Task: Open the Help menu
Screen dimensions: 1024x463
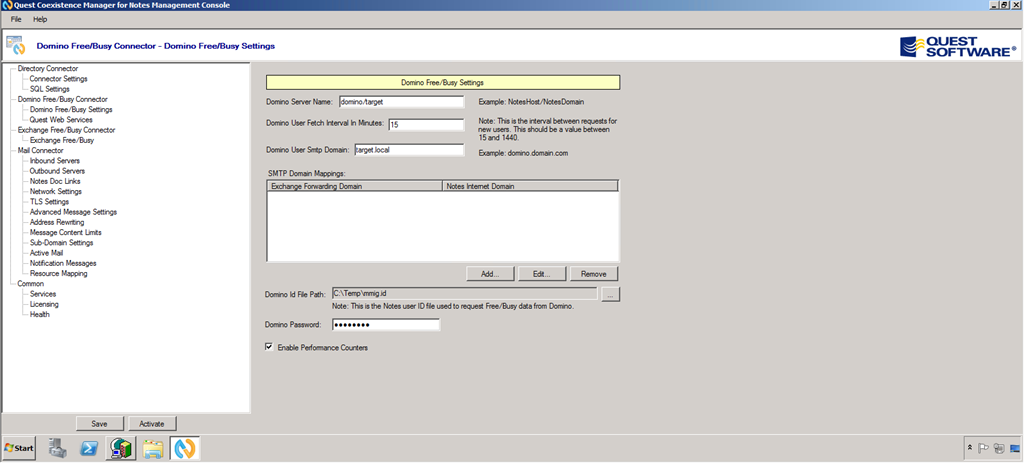Action: (x=40, y=20)
